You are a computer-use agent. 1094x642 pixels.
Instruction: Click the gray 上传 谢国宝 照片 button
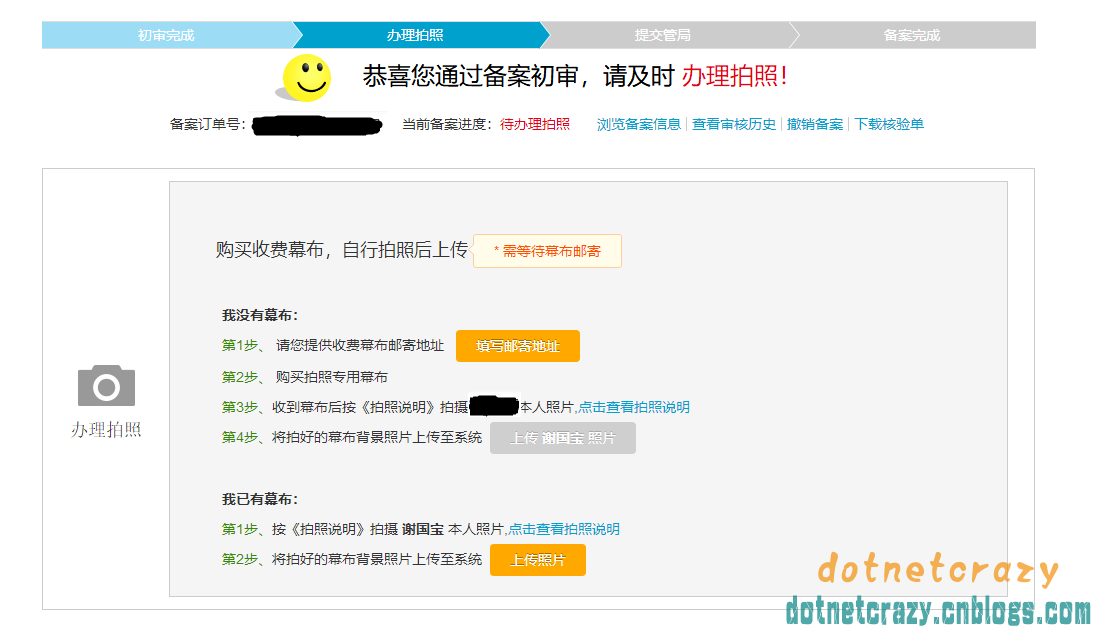pos(562,438)
